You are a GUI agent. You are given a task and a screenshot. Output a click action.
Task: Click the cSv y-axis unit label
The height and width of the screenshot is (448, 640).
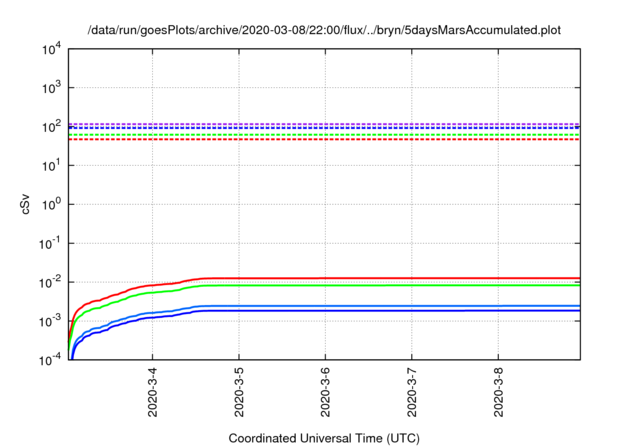pos(25,204)
